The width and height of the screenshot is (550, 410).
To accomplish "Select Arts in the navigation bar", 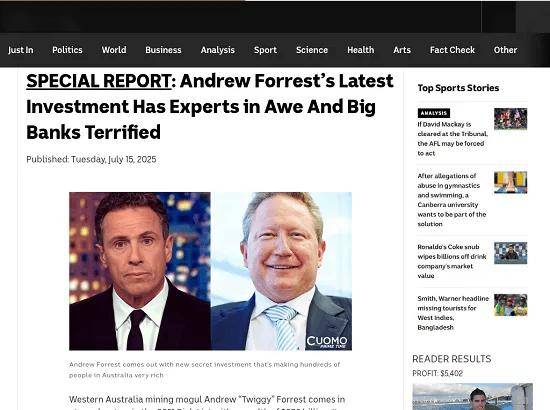I will coord(402,50).
